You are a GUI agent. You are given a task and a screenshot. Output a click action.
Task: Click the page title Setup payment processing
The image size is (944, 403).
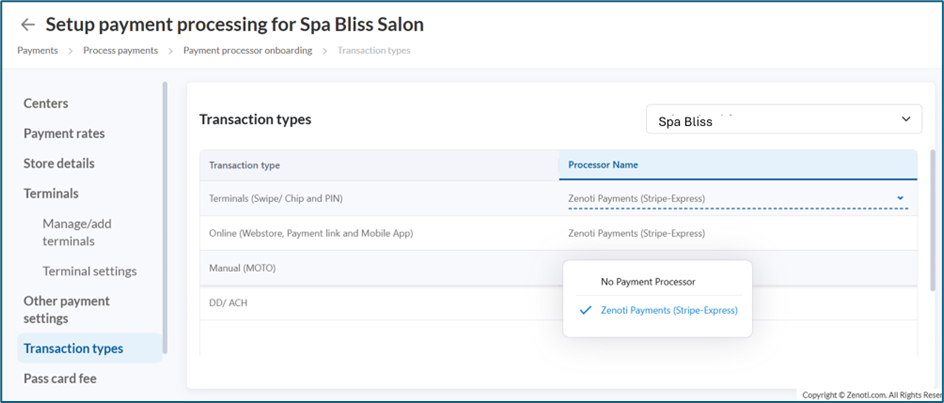tap(235, 24)
